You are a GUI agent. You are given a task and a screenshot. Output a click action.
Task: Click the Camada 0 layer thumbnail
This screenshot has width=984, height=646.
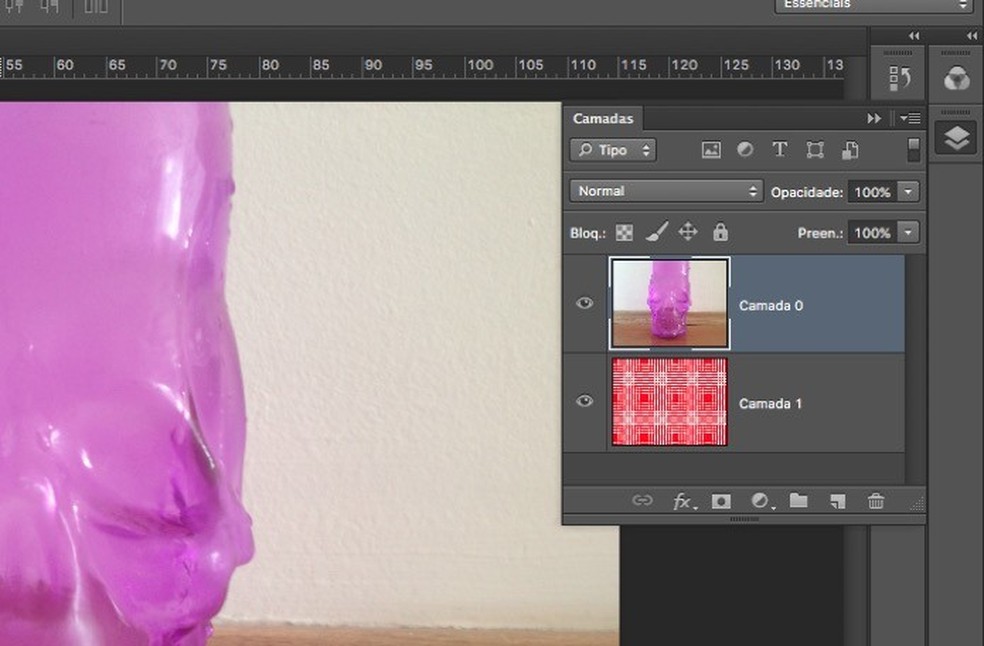(669, 304)
